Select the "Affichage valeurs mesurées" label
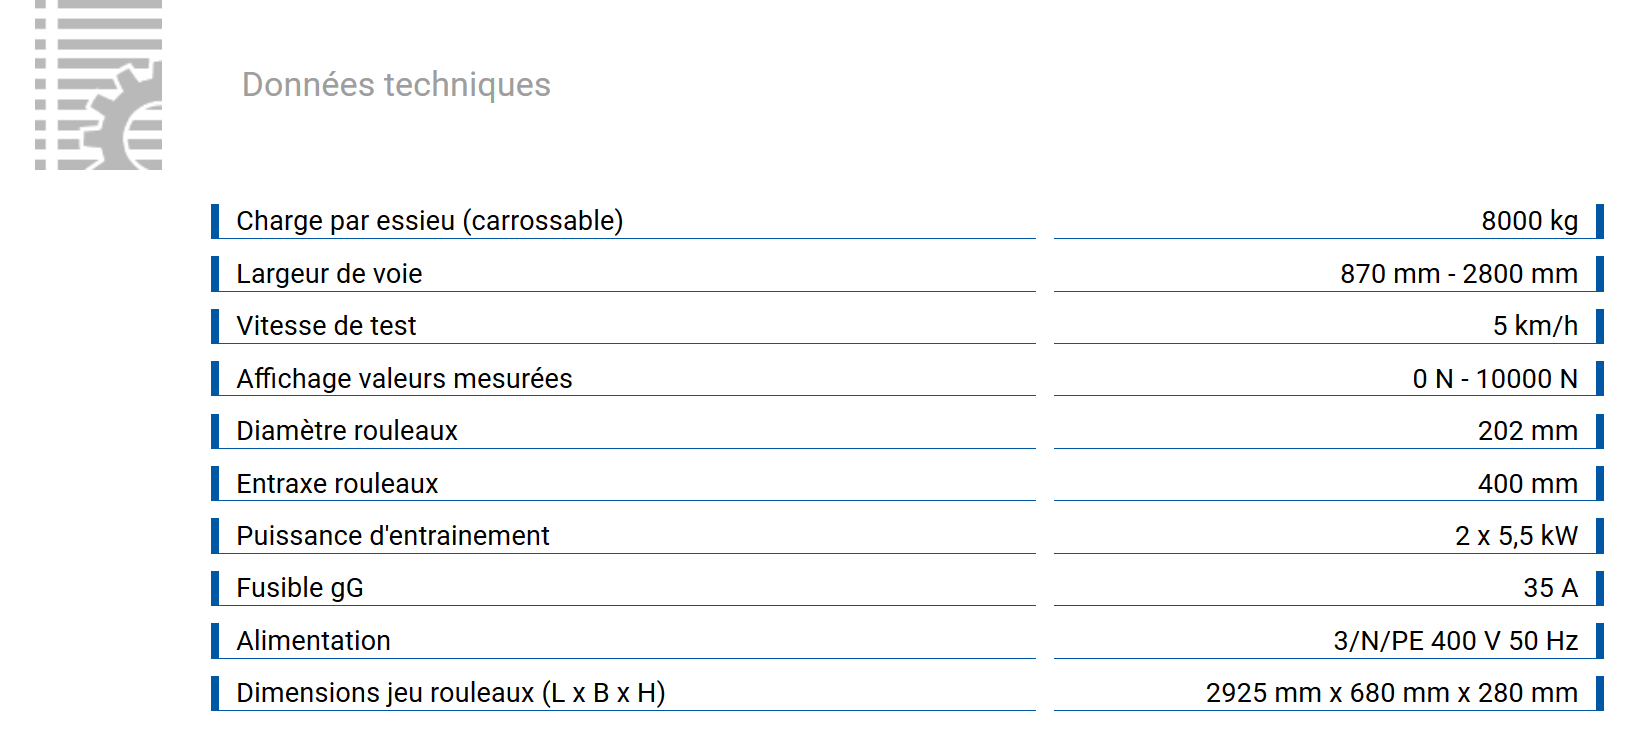This screenshot has width=1640, height=730. point(404,379)
